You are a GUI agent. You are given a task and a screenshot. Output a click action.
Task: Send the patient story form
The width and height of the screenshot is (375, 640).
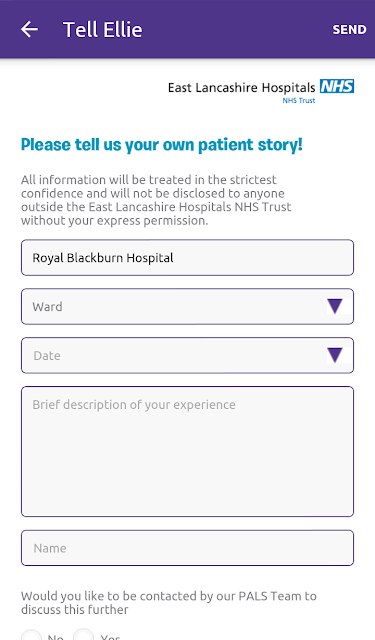point(349,30)
